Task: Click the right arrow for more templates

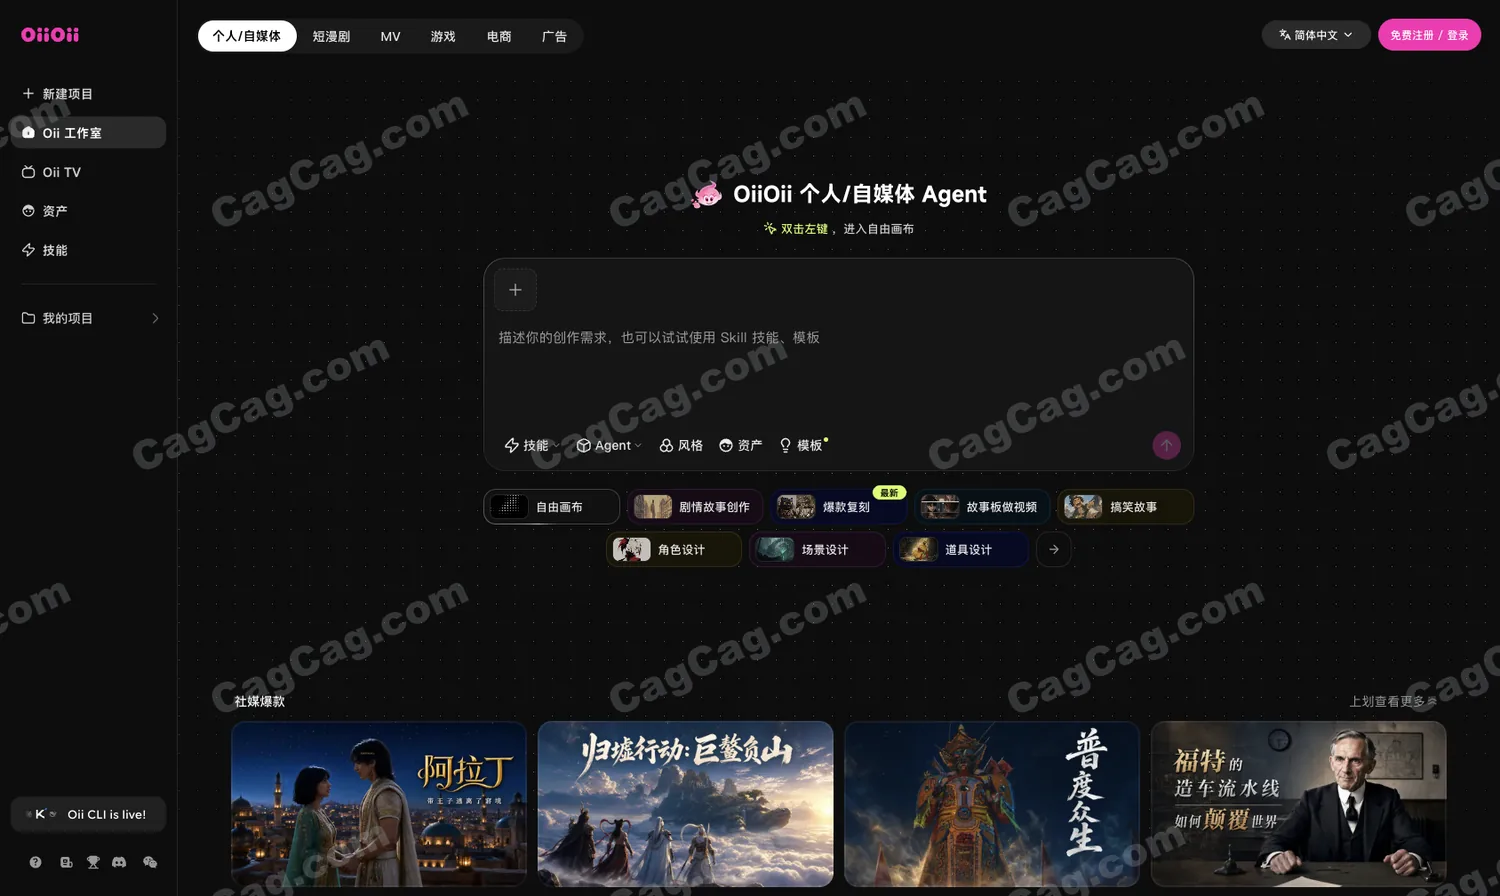Action: coord(1054,550)
